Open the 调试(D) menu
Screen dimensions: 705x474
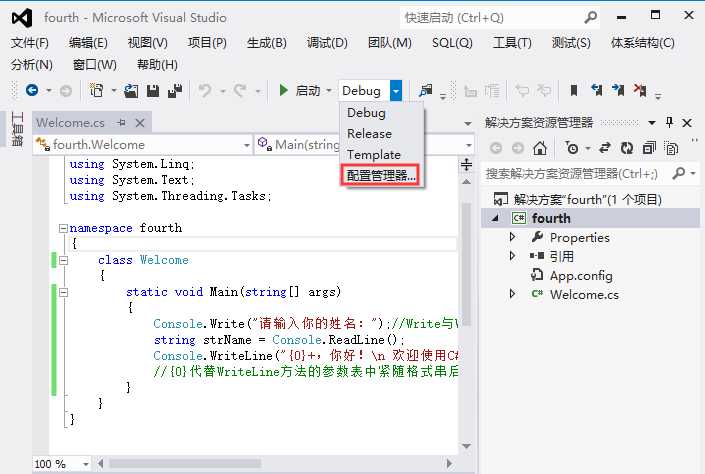tap(327, 43)
